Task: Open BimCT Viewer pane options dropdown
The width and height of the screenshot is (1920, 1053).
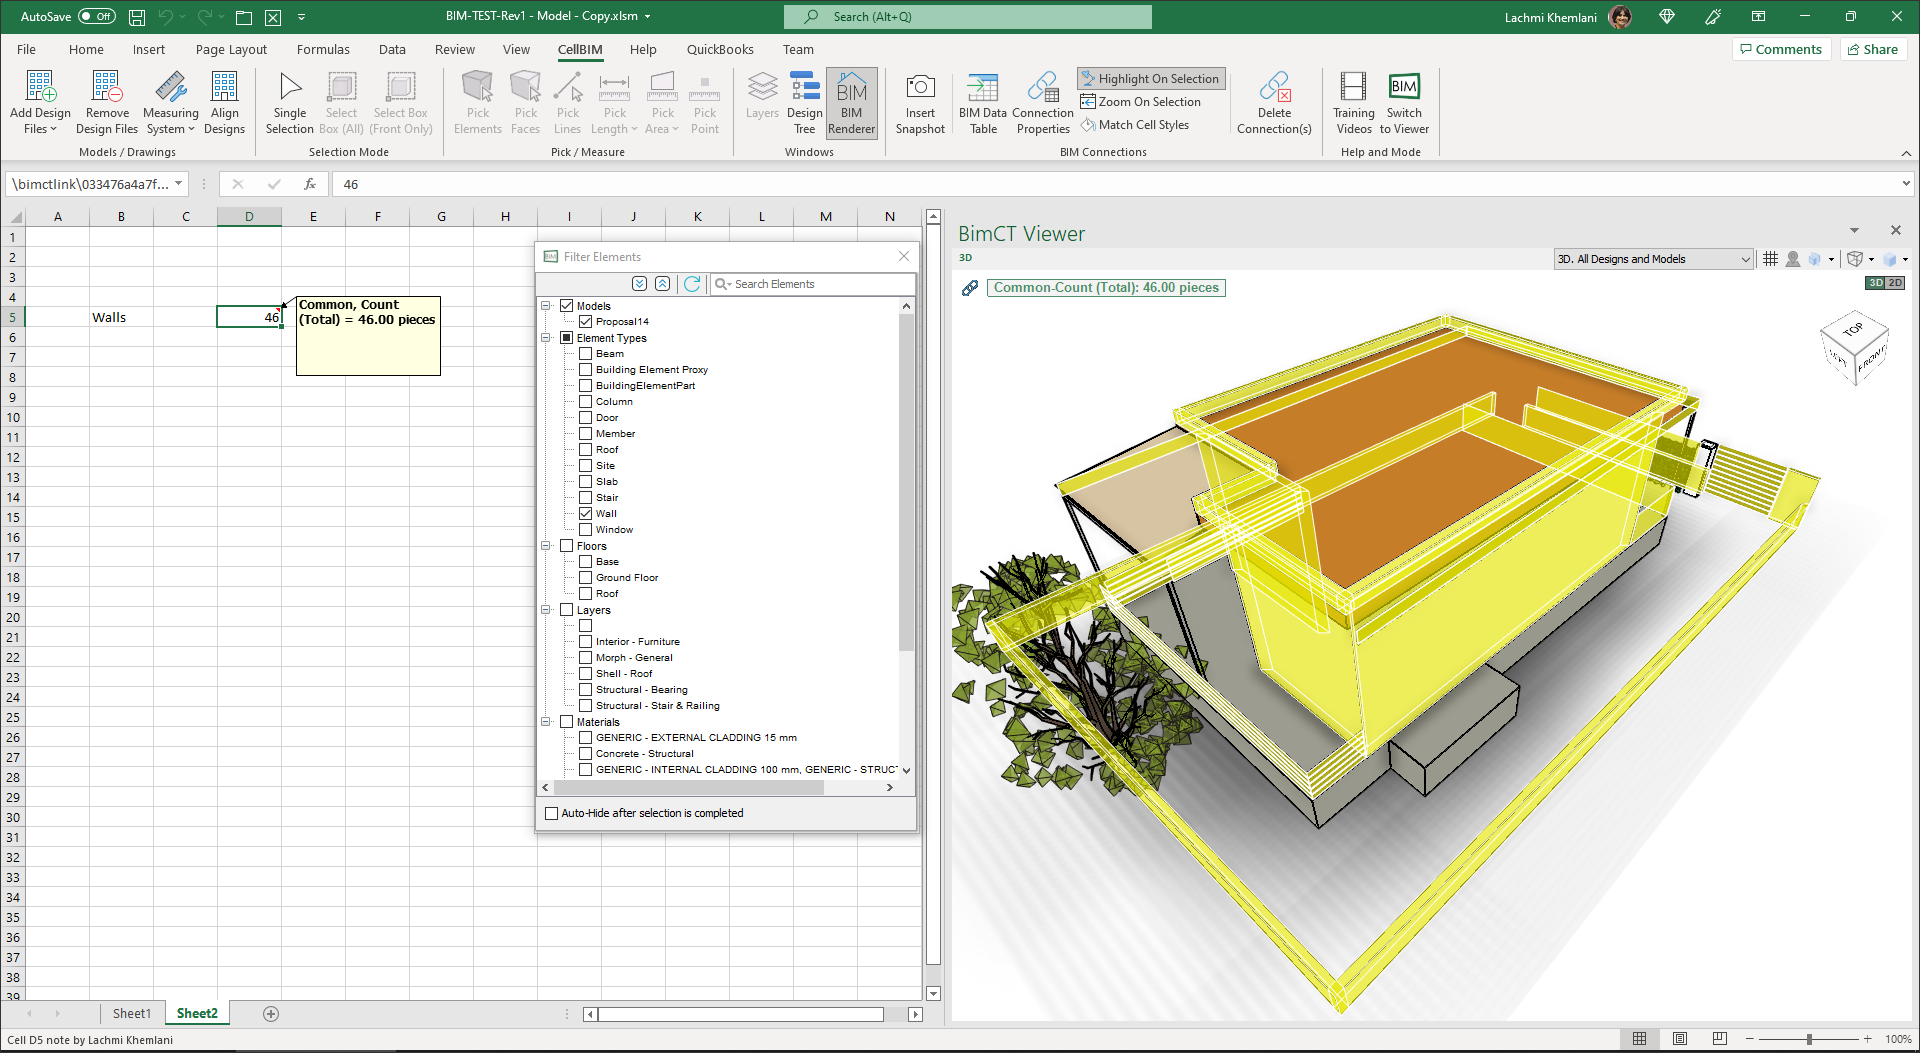Action: click(1854, 231)
